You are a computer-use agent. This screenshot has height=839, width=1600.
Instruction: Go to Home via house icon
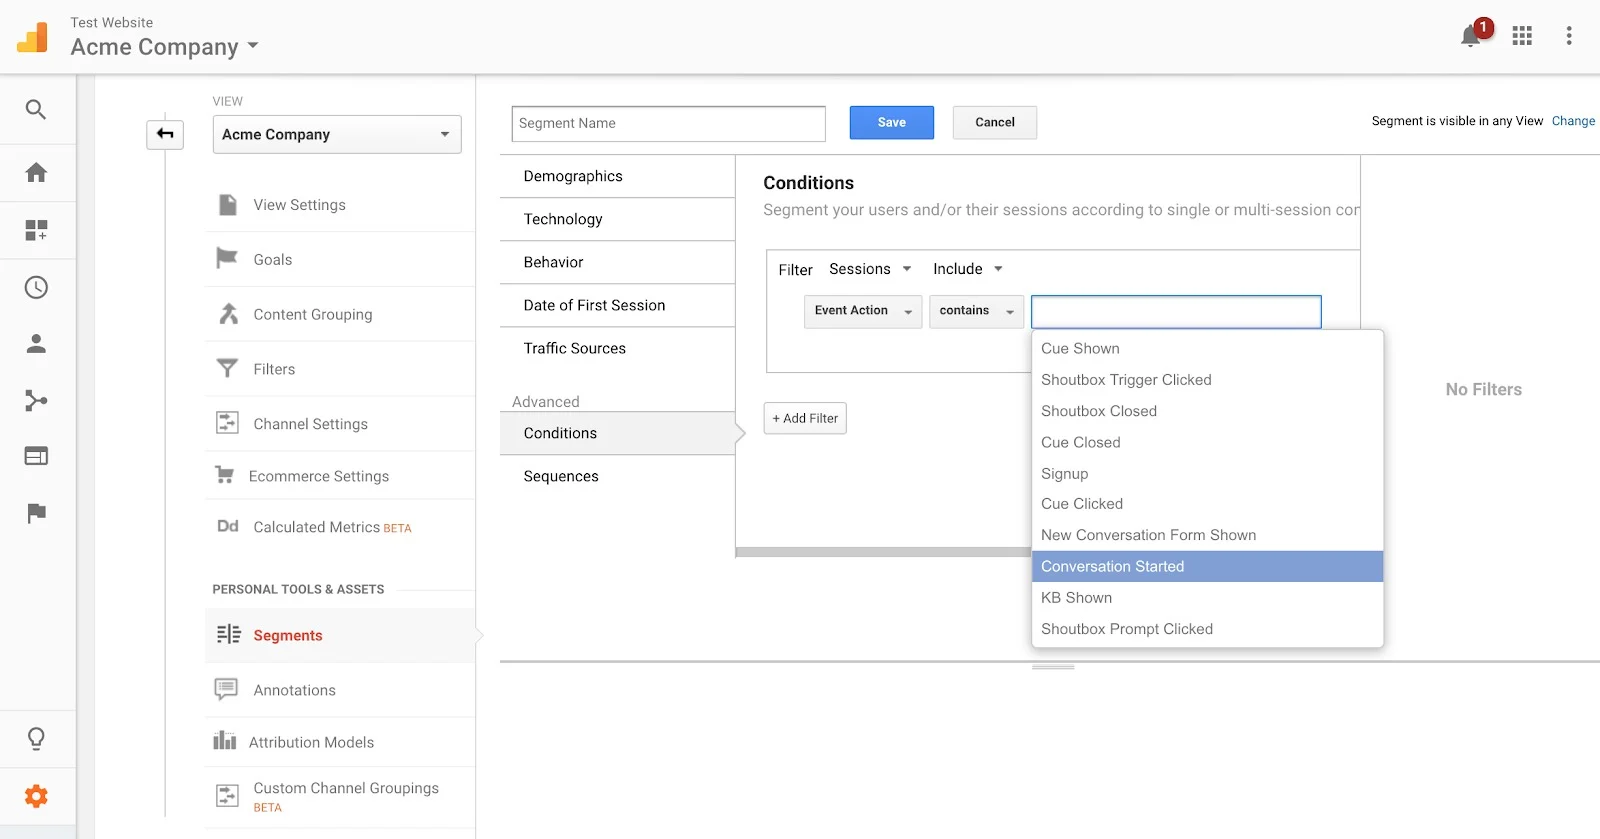pos(36,173)
